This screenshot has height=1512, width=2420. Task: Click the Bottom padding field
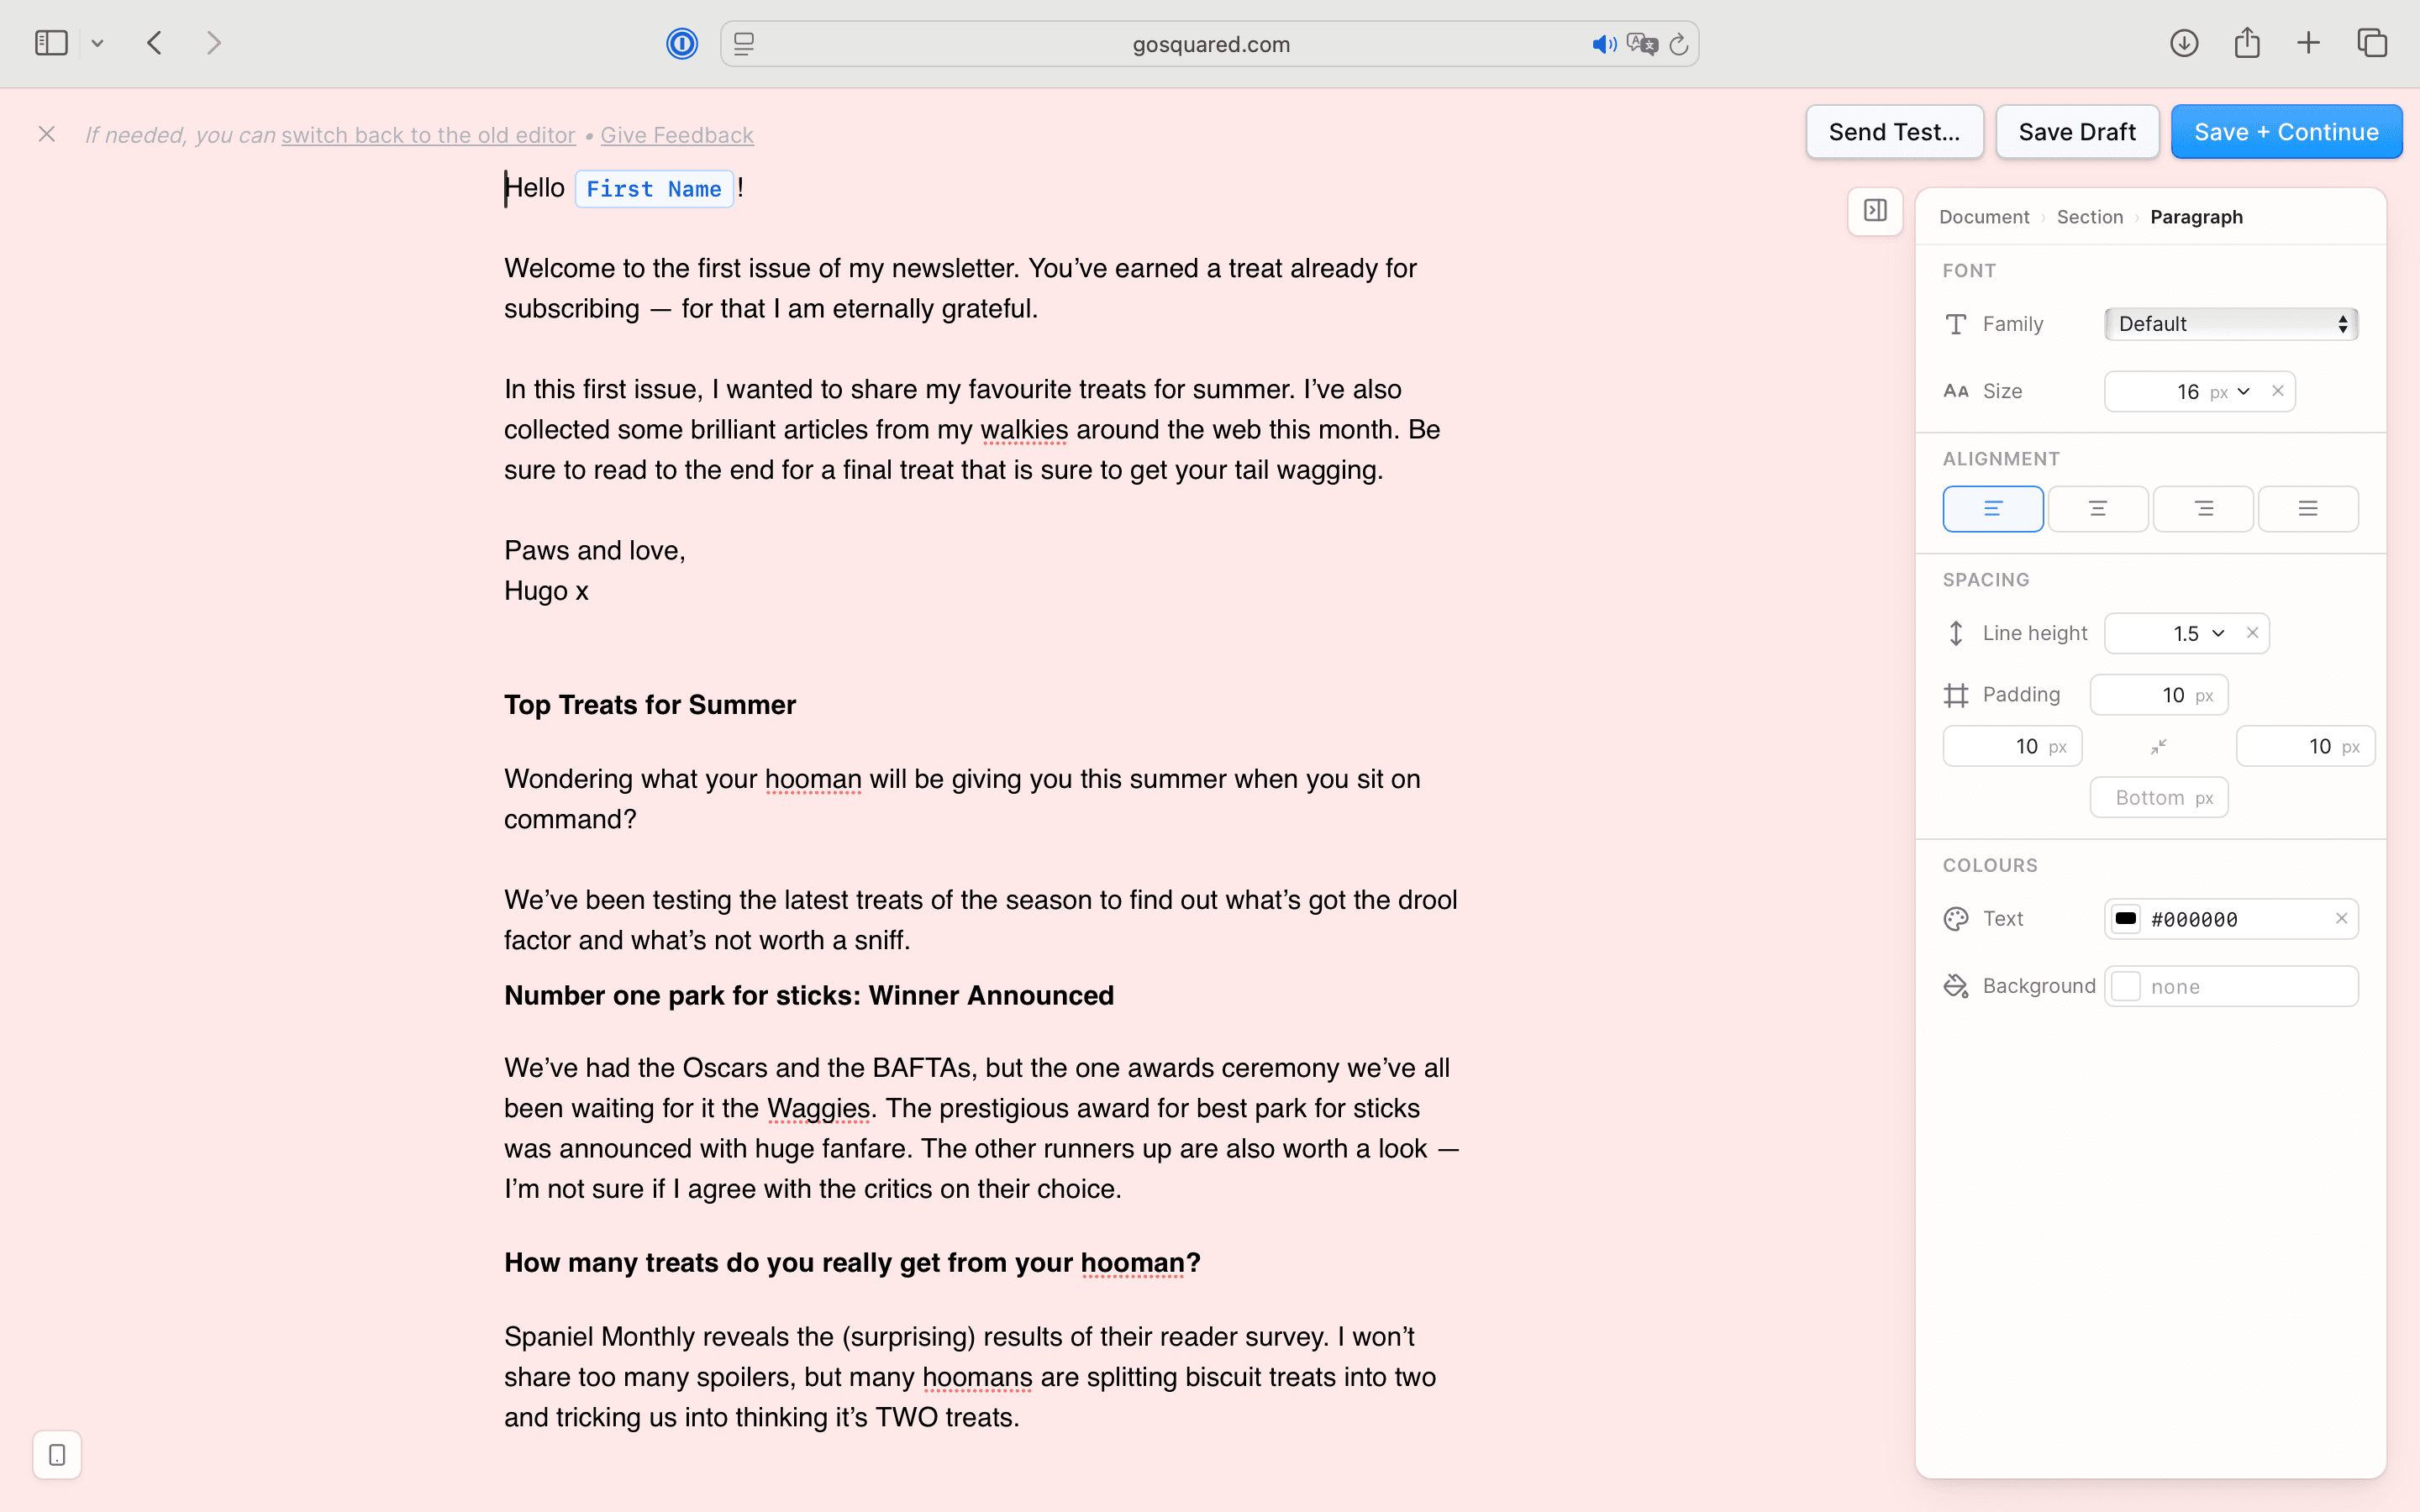2159,798
